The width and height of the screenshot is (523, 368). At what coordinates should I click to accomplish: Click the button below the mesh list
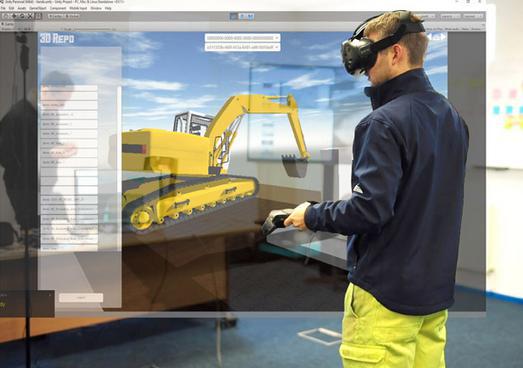tap(81, 298)
